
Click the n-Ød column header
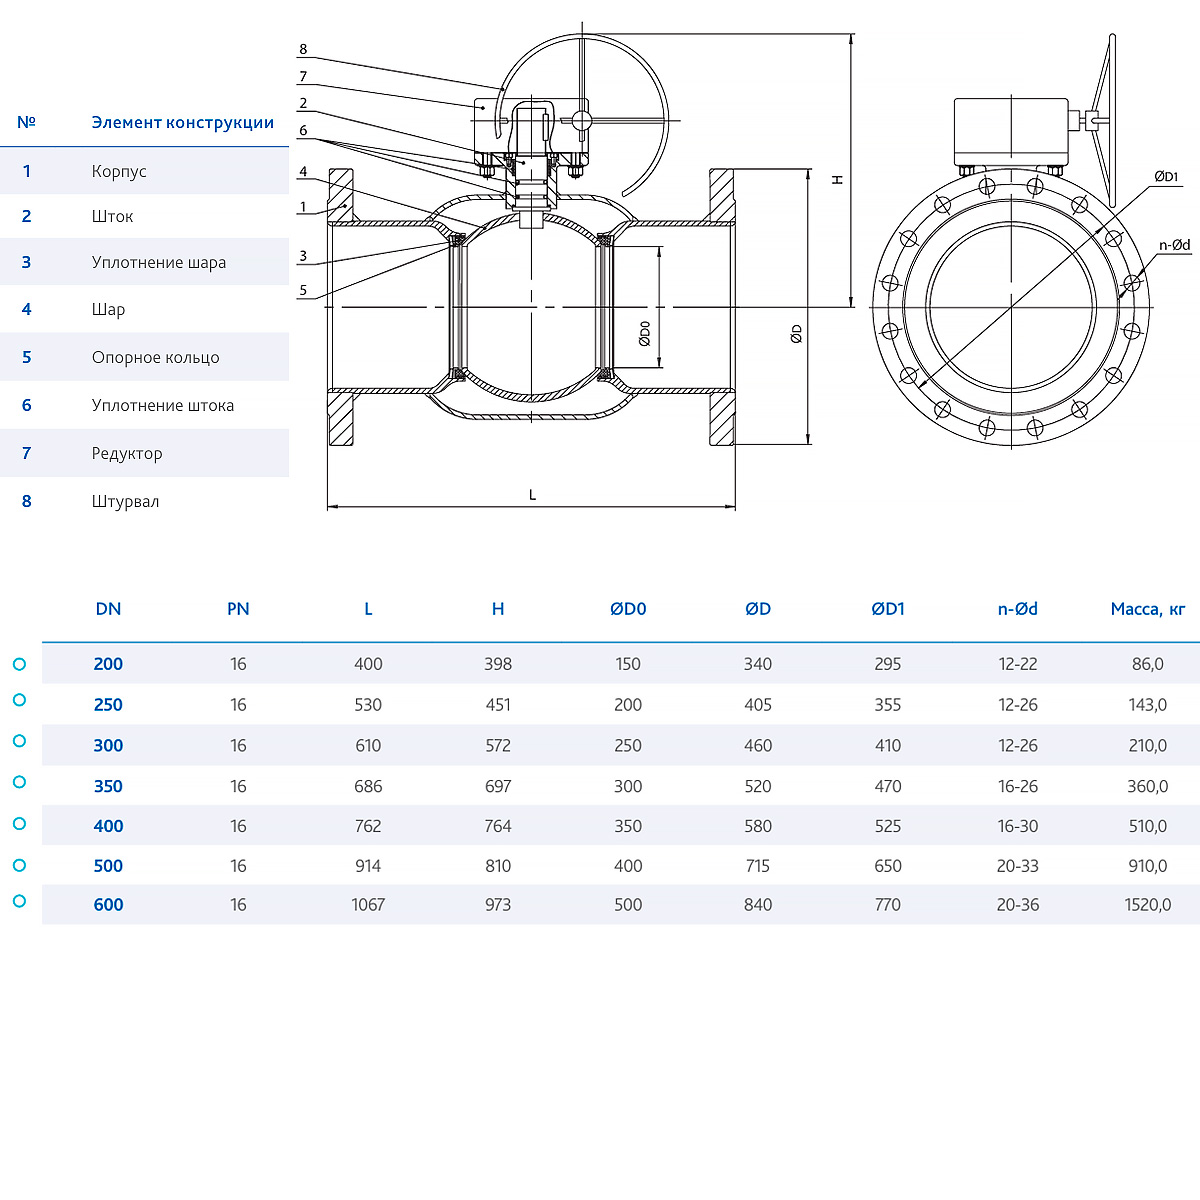click(x=1017, y=609)
